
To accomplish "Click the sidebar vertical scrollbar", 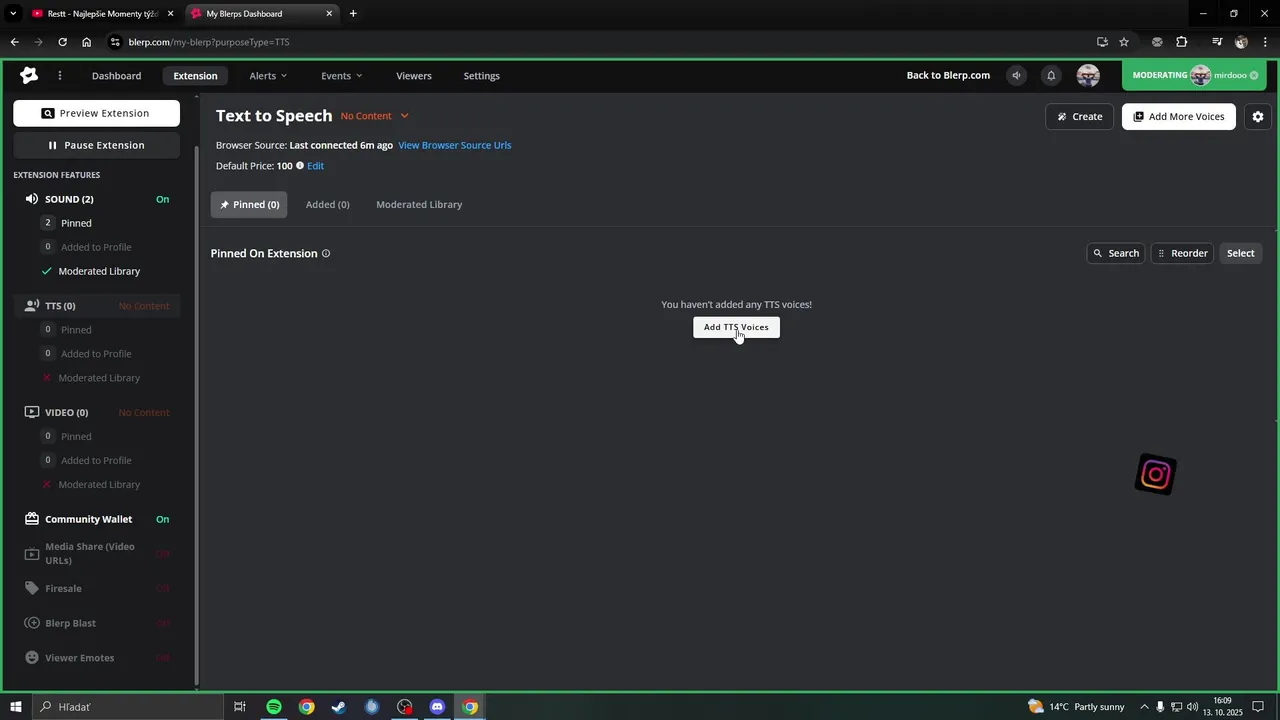I will tap(197, 415).
